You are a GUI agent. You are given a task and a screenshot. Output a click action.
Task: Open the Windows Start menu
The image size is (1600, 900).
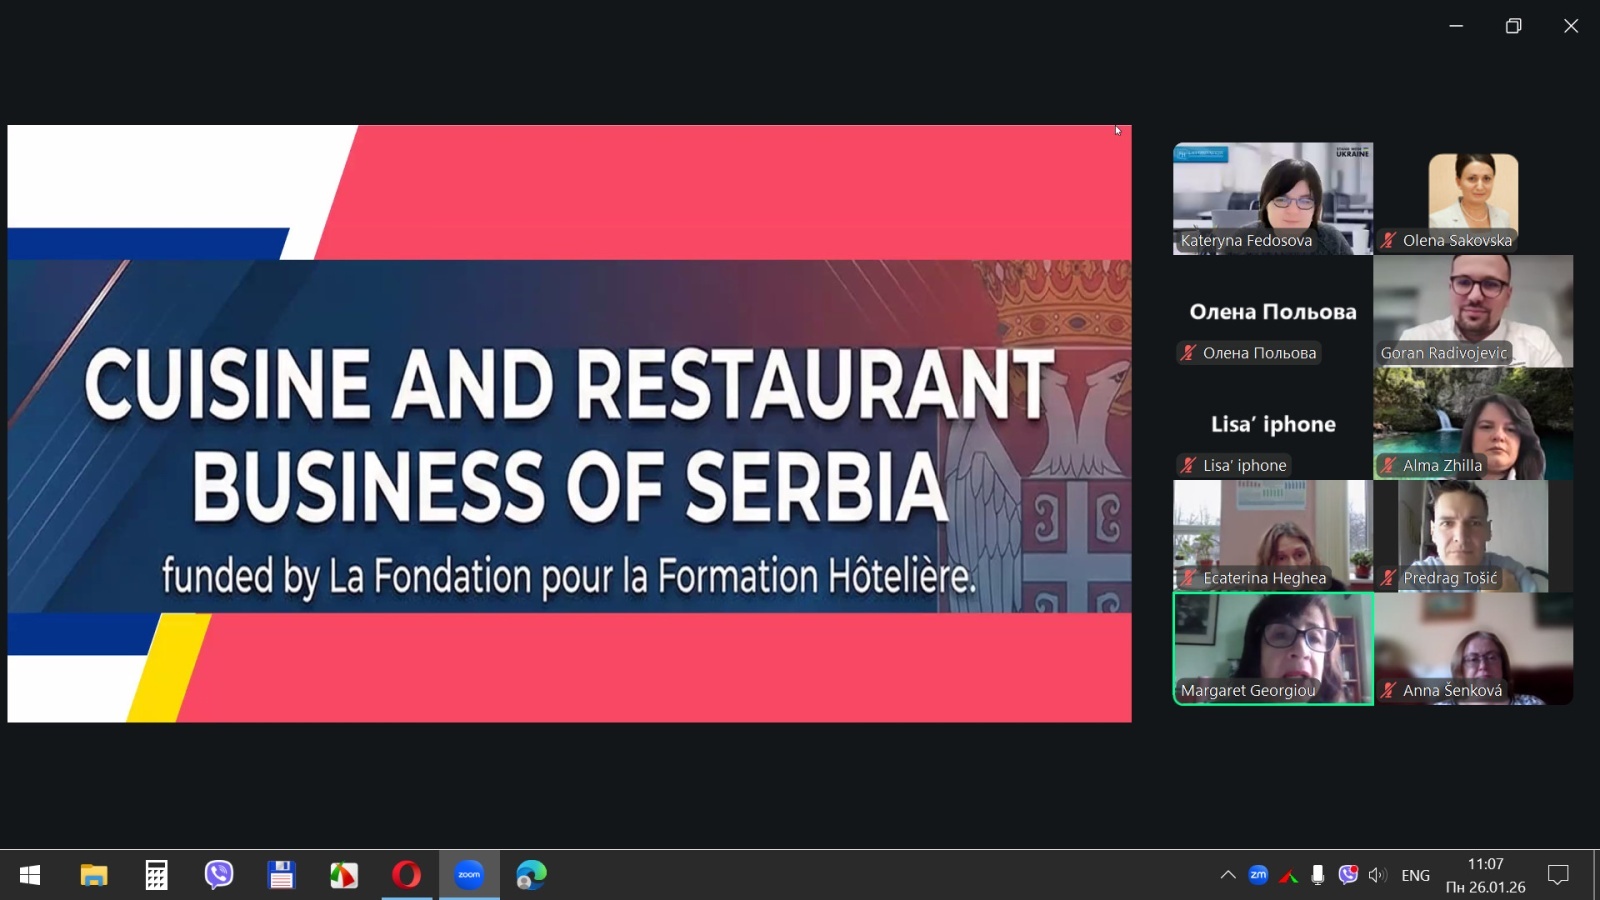(30, 875)
